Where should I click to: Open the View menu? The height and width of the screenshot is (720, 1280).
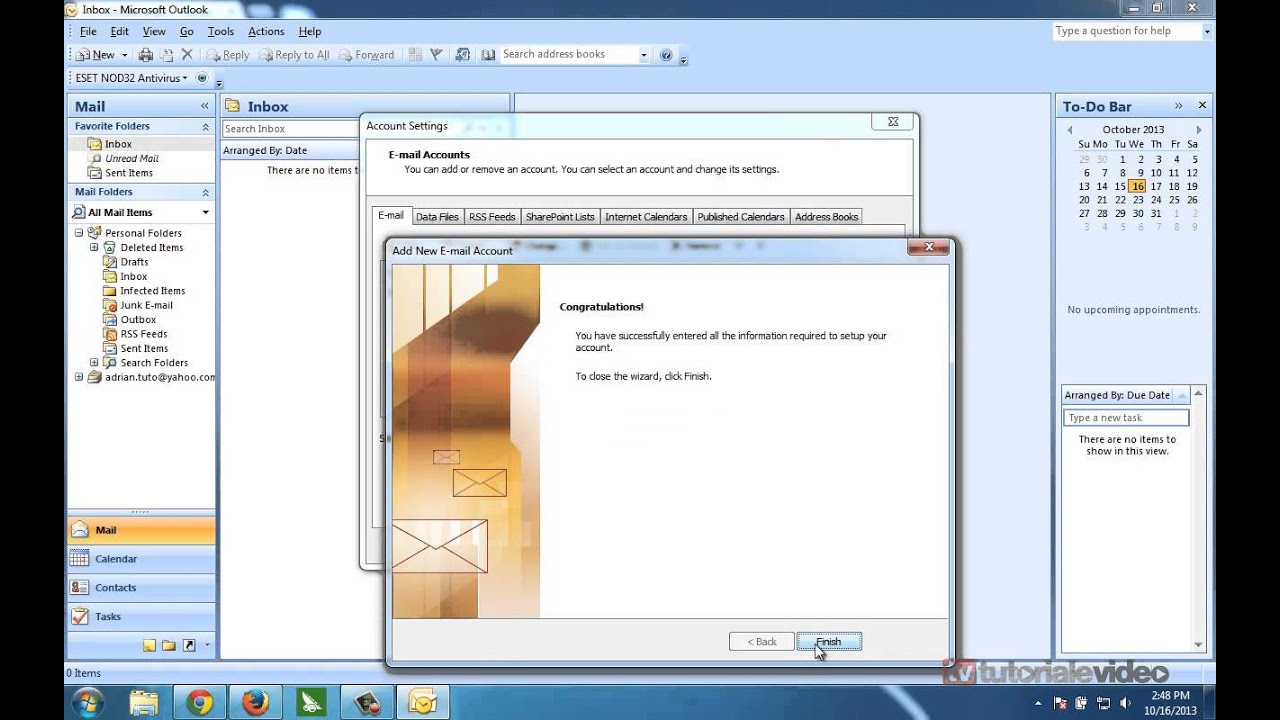[154, 32]
